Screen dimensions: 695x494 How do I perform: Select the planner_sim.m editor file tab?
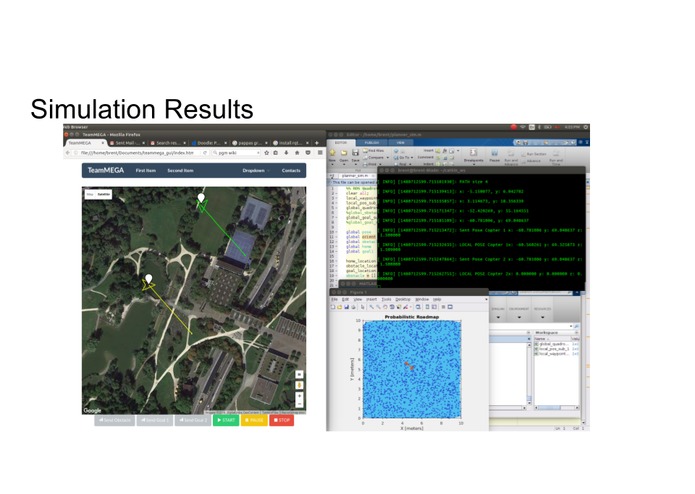pos(356,175)
